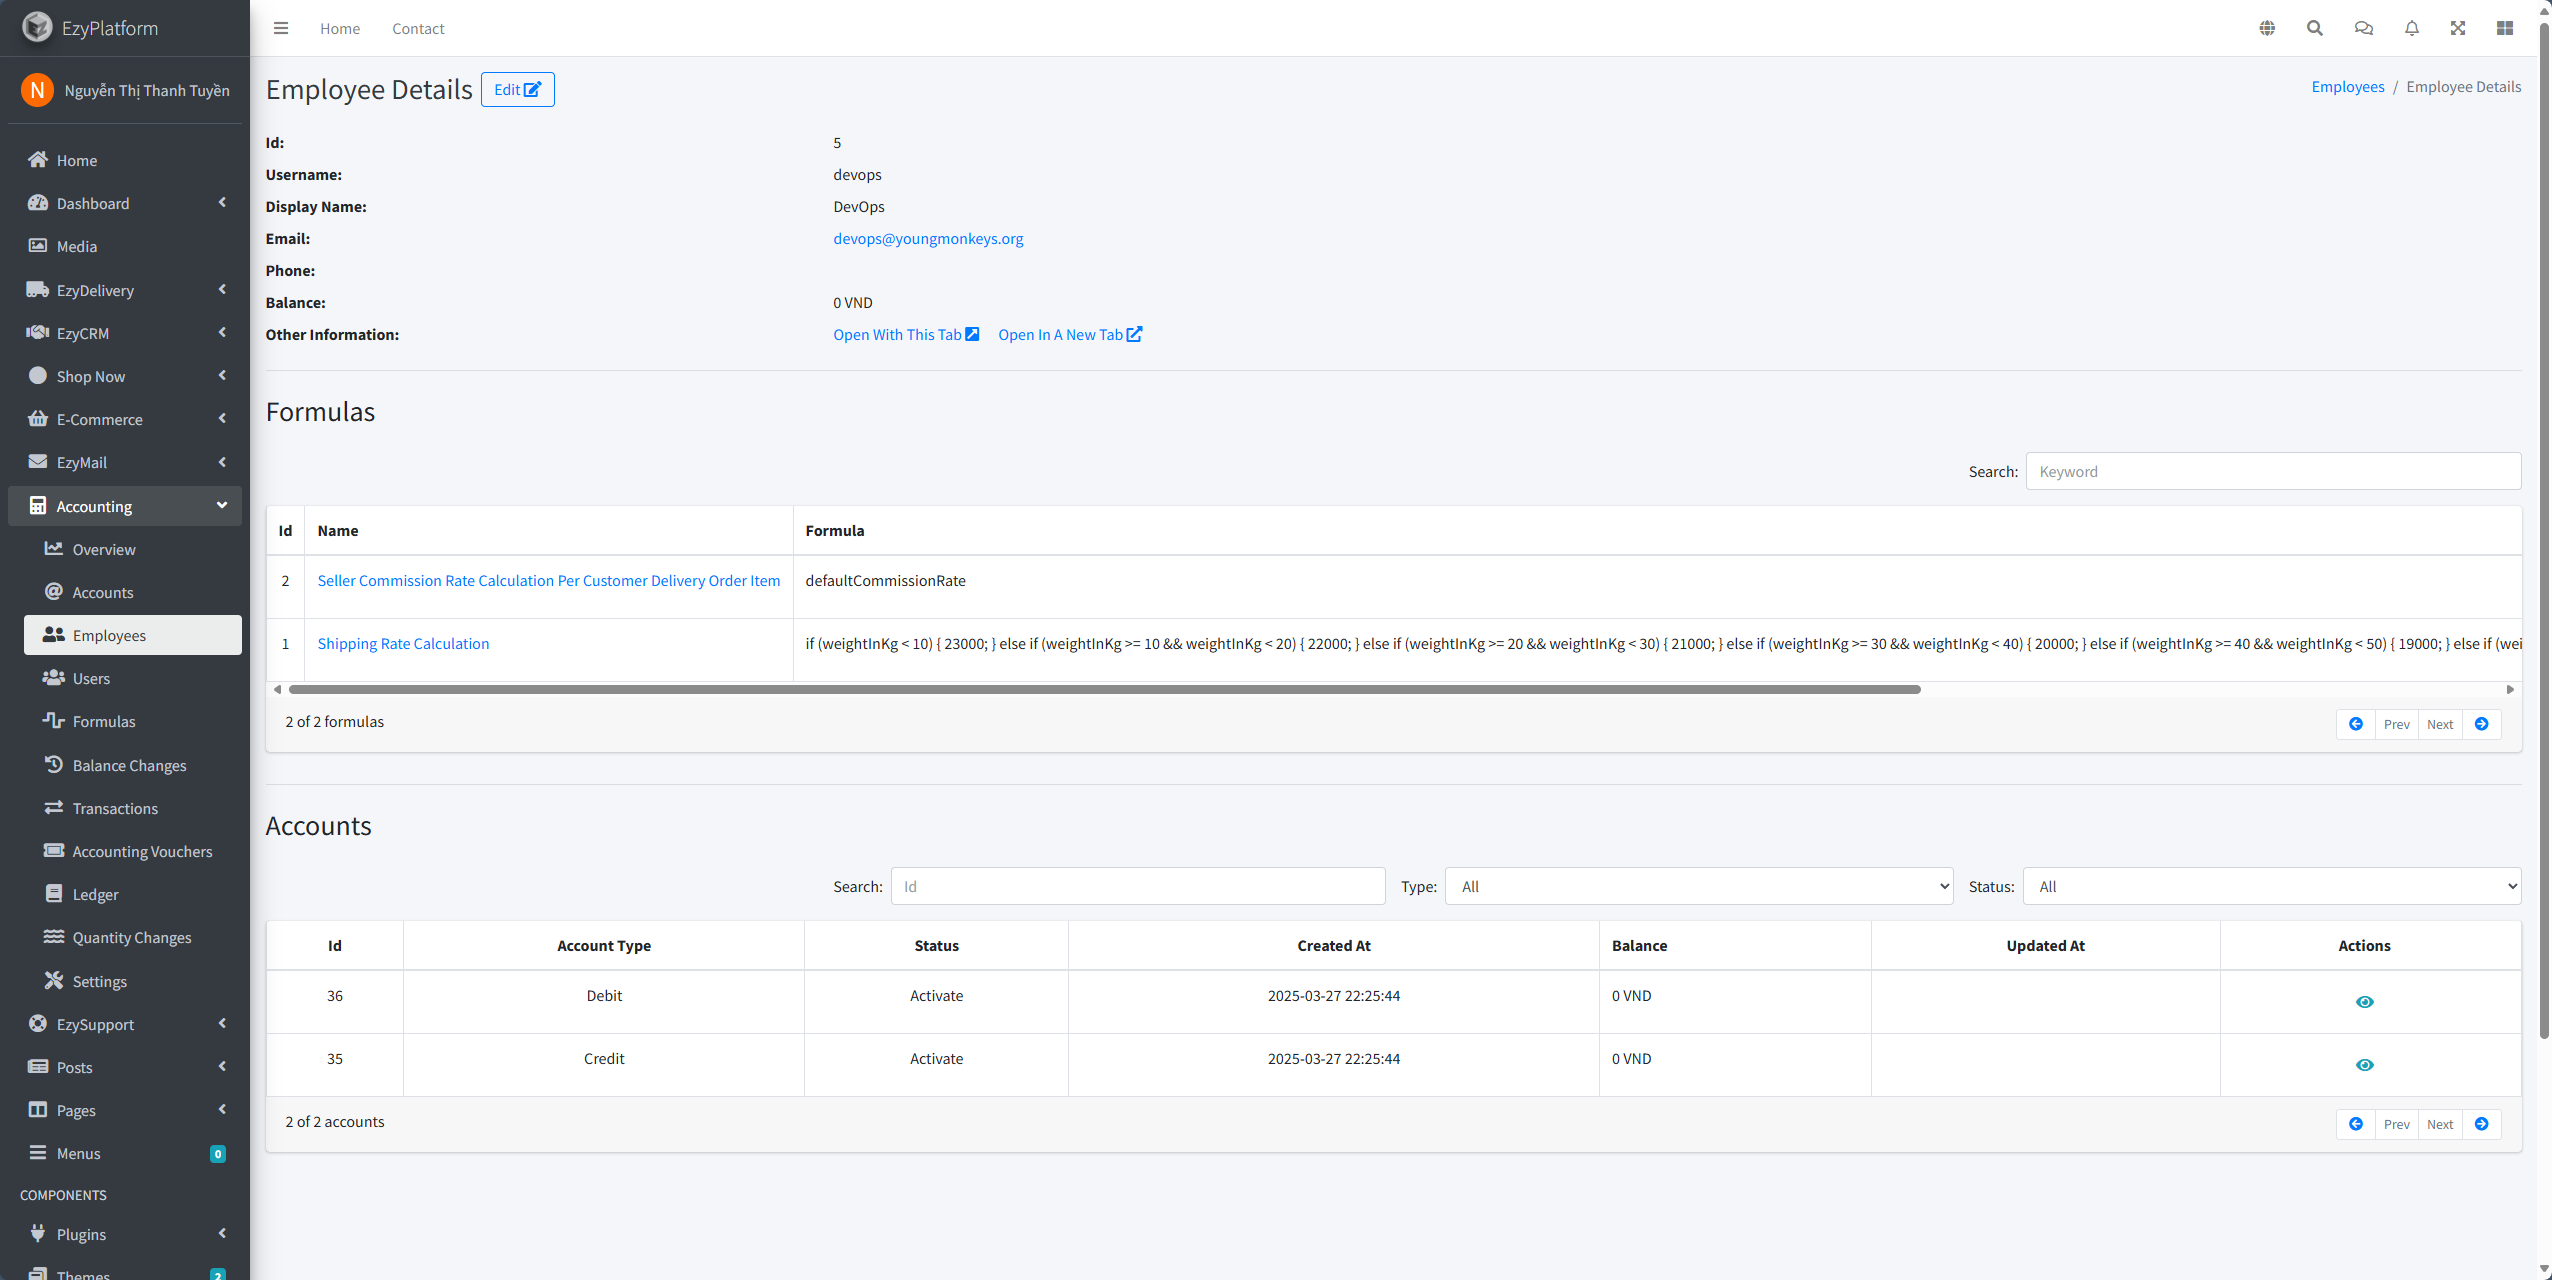The image size is (2552, 1280).
Task: Click the user name Nguyễn Thị Thanh Tuyền
Action: point(147,90)
